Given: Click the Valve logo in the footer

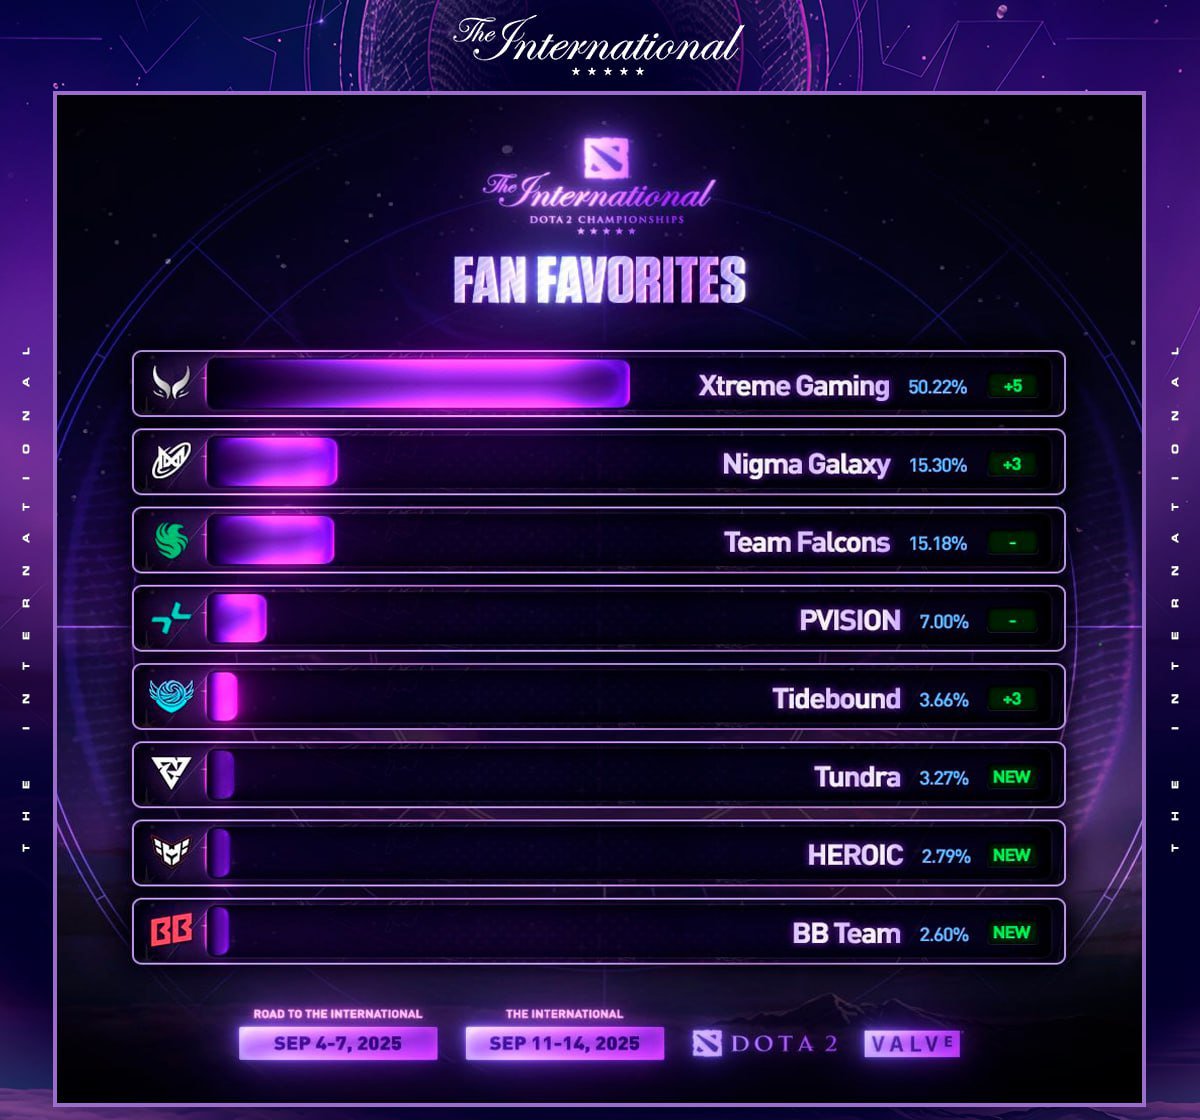Looking at the screenshot, I should point(911,1044).
